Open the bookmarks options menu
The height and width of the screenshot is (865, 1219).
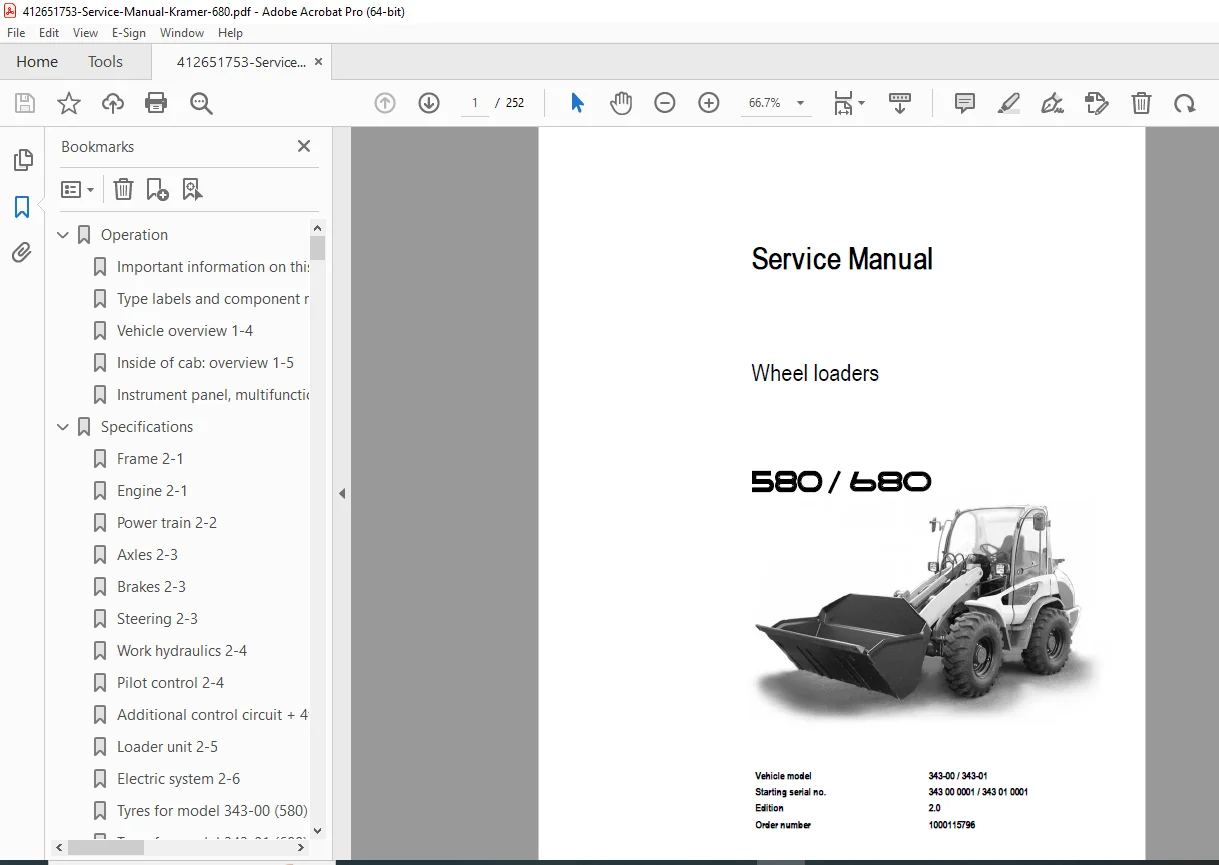78,189
